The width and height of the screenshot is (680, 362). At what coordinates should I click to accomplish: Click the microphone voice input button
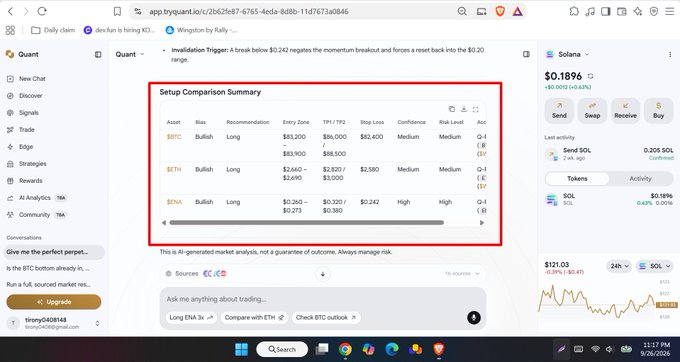point(474,318)
